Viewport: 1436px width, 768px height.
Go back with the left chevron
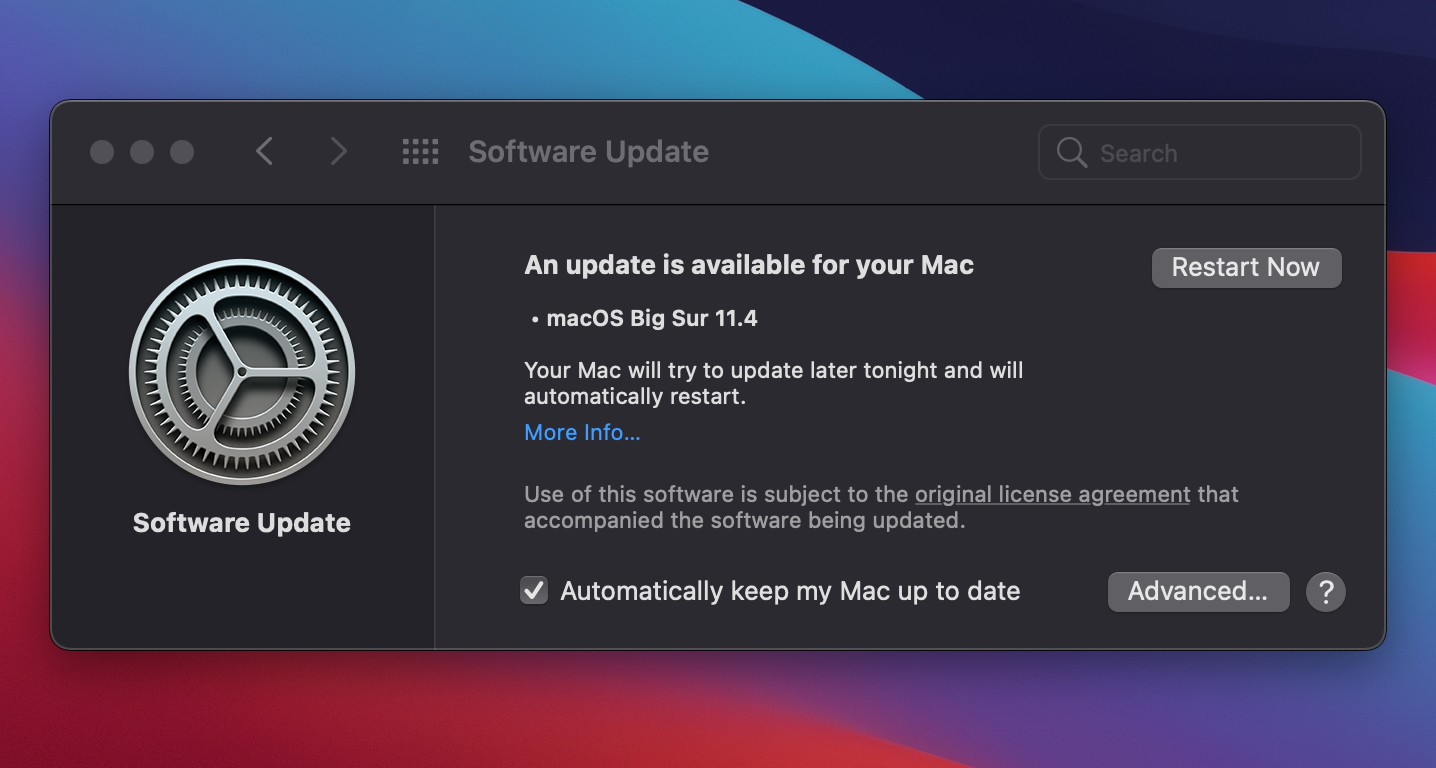[x=264, y=152]
